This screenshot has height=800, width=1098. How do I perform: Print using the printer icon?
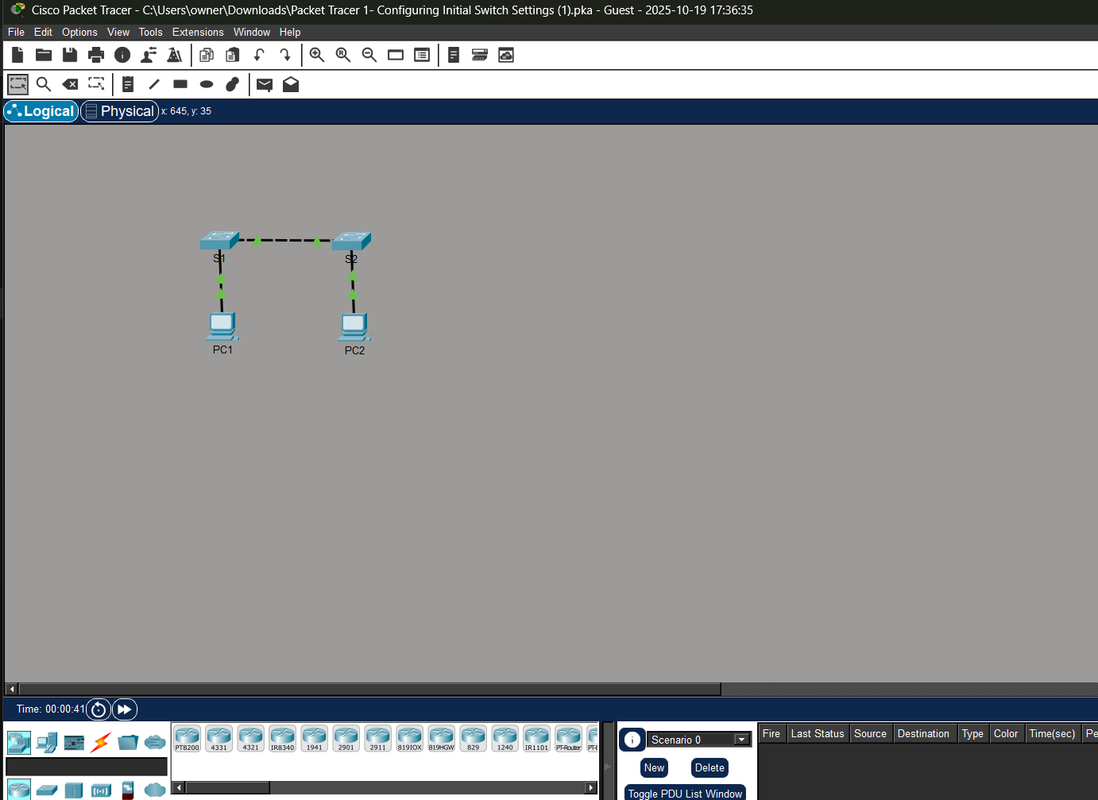click(96, 55)
